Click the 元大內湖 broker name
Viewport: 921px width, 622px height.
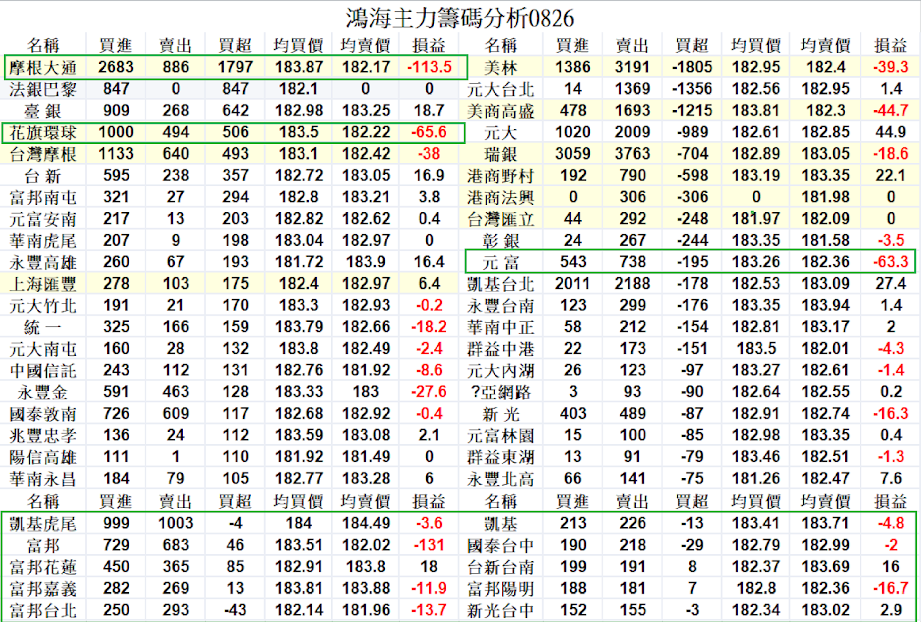click(500, 371)
